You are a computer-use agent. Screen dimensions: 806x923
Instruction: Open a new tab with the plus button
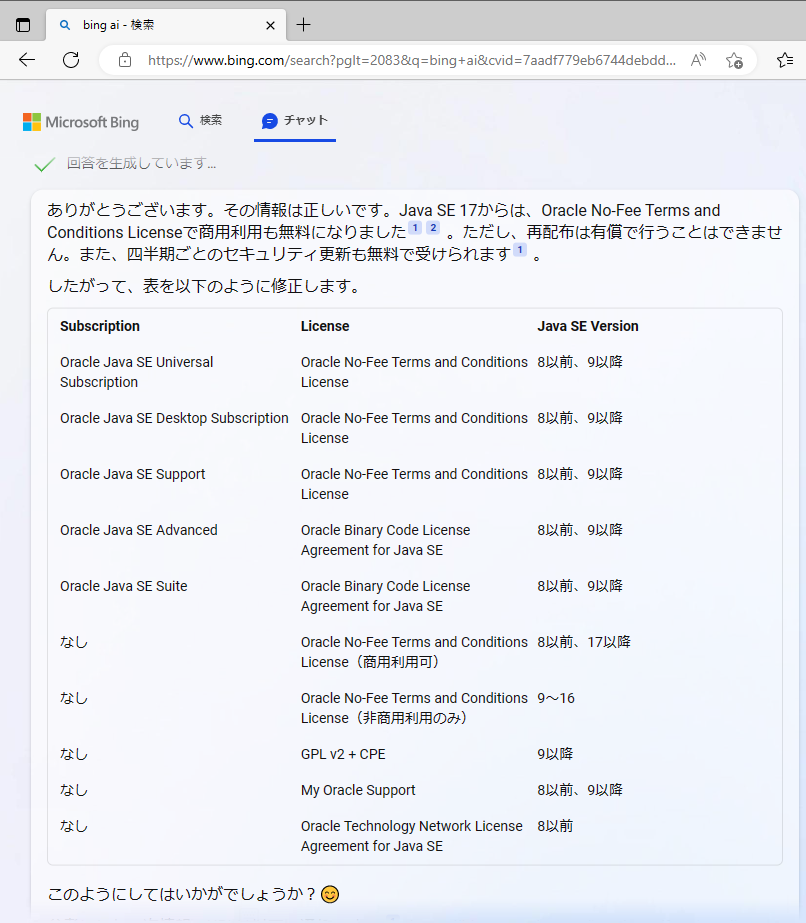coord(303,24)
